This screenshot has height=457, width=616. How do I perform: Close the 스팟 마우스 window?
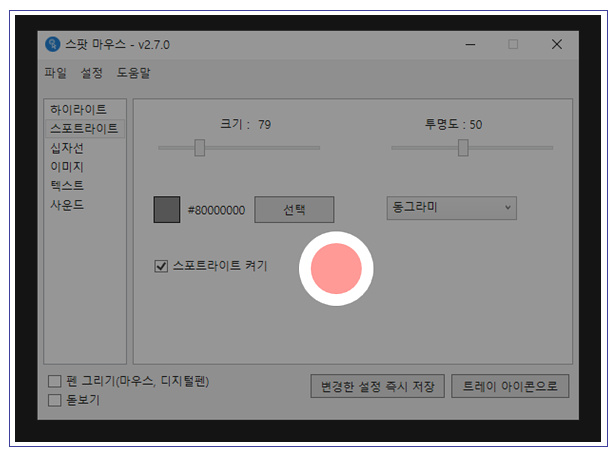pos(557,44)
